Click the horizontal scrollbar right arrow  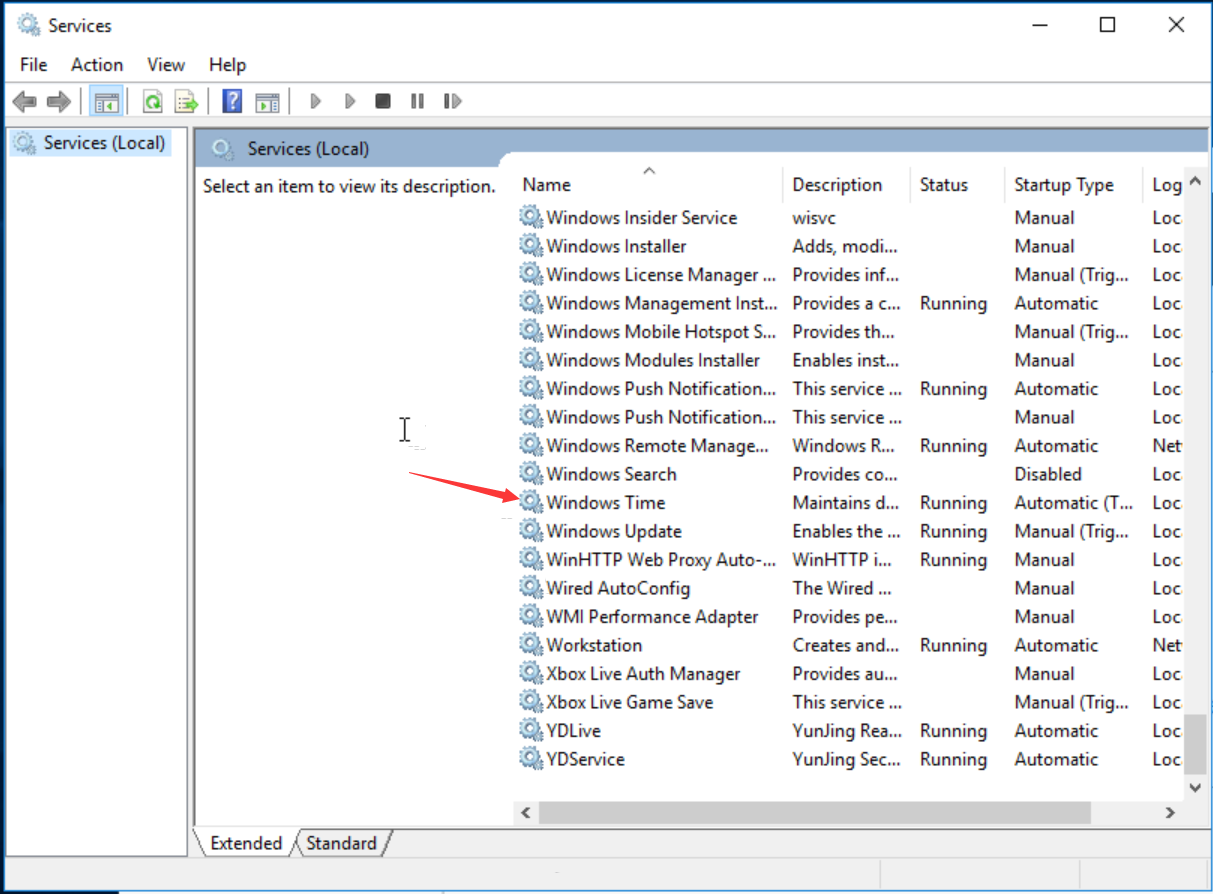(1170, 813)
